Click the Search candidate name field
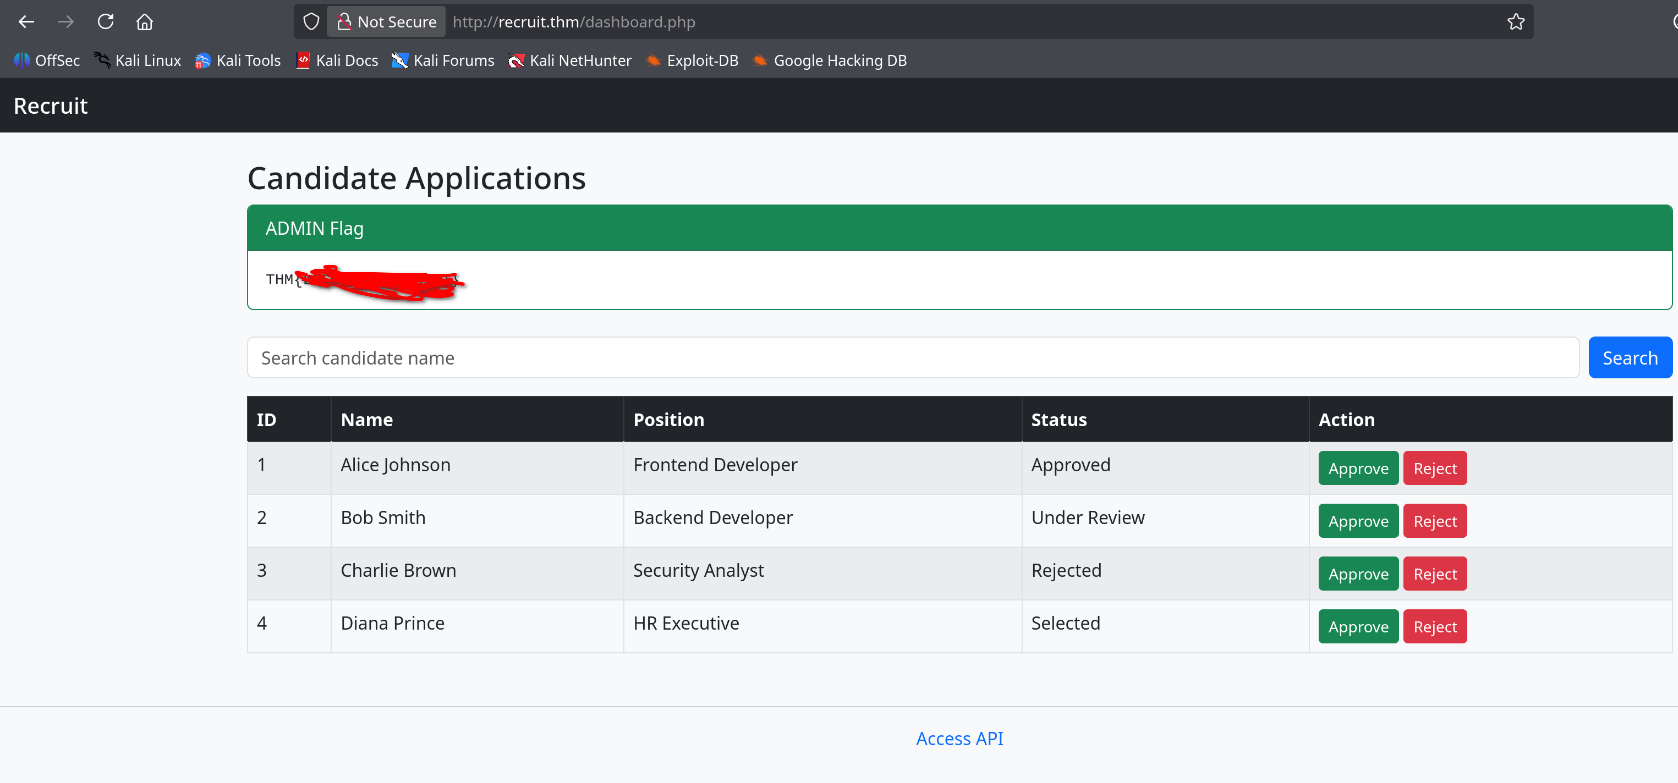 pyautogui.click(x=913, y=358)
